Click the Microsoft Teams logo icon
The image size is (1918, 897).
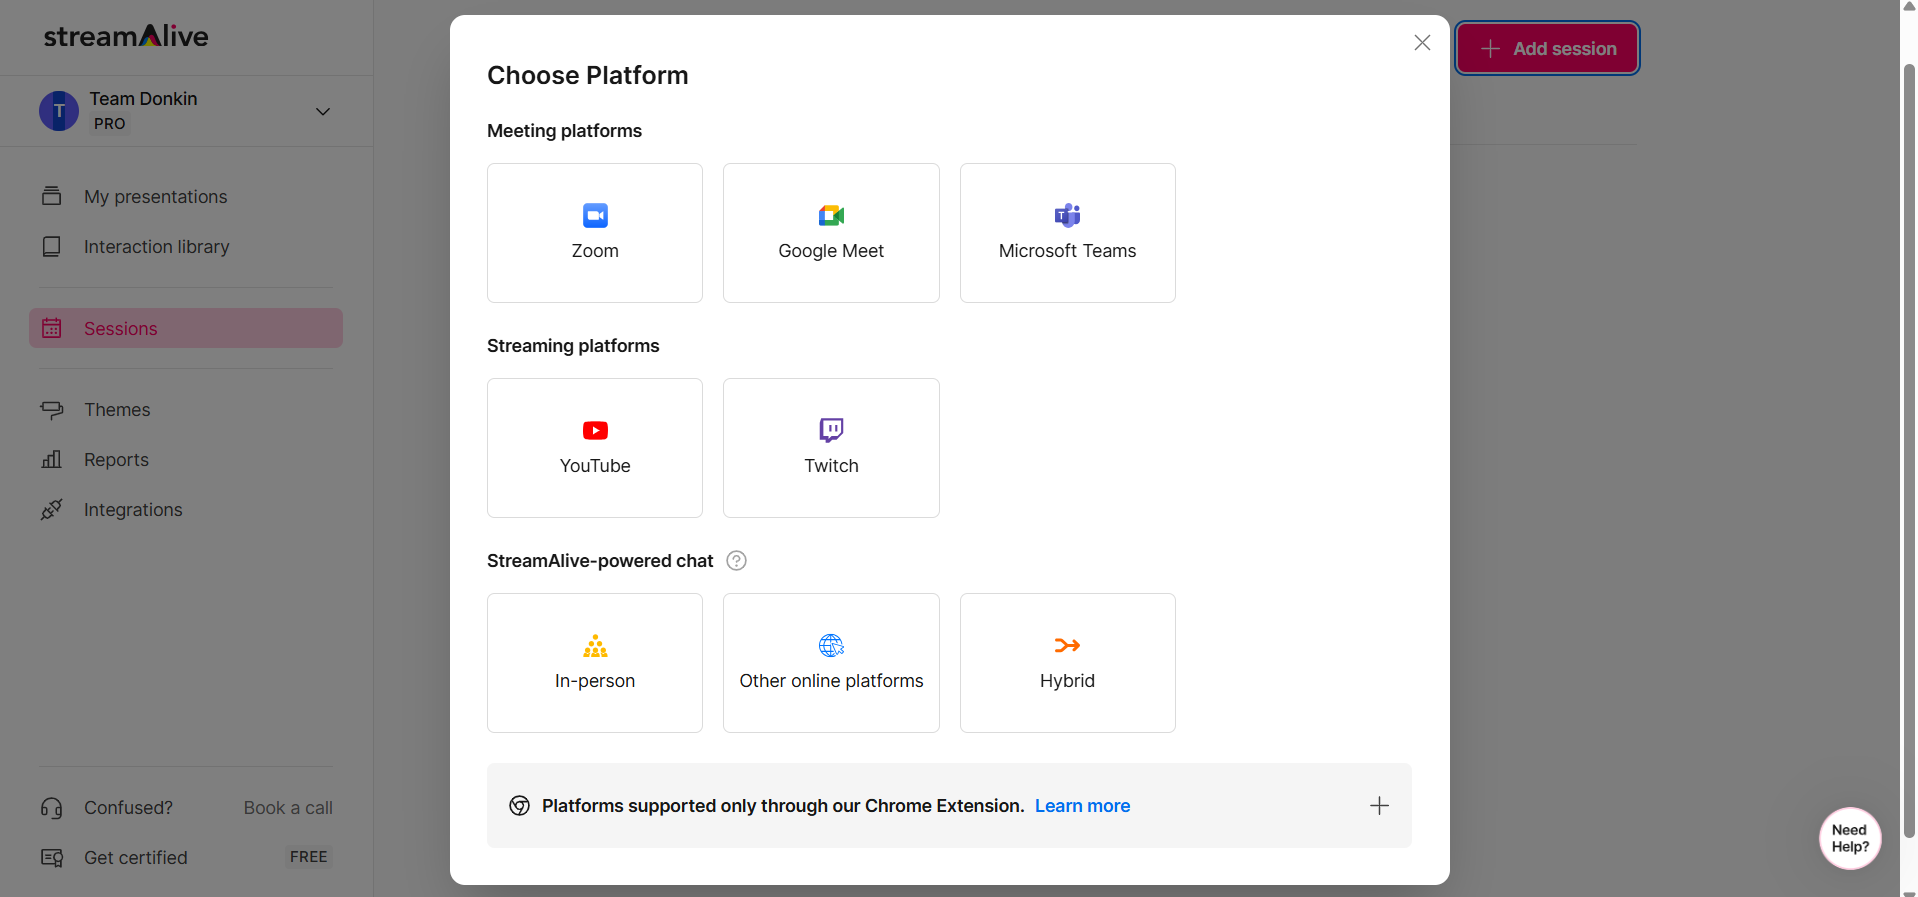pyautogui.click(x=1067, y=215)
